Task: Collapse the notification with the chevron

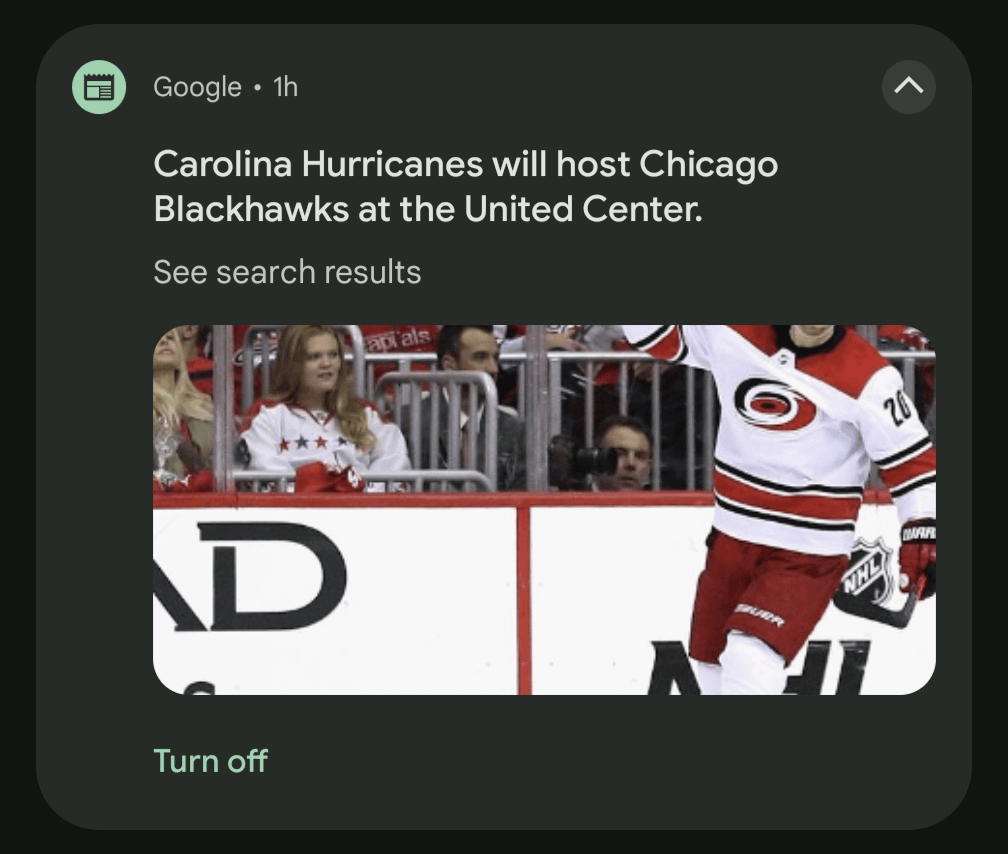Action: [x=908, y=87]
